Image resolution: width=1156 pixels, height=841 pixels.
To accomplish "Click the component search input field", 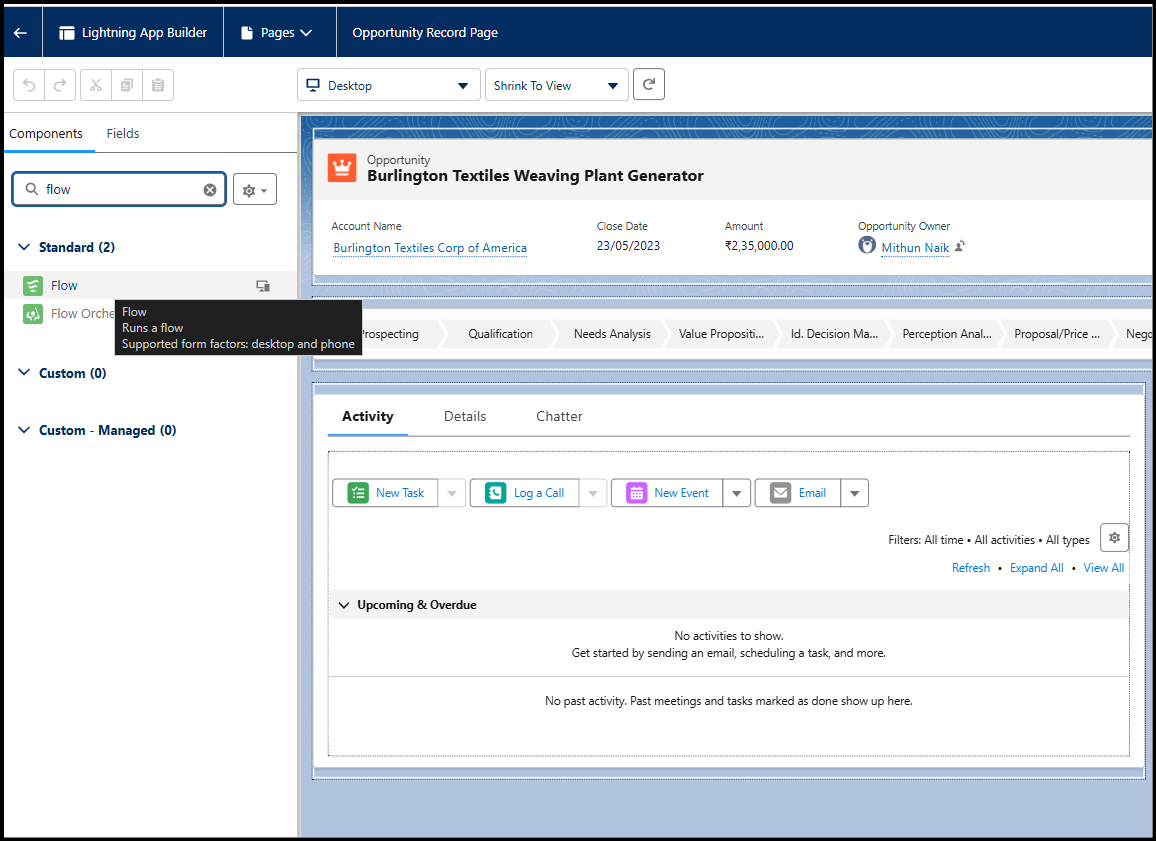I will (x=119, y=189).
